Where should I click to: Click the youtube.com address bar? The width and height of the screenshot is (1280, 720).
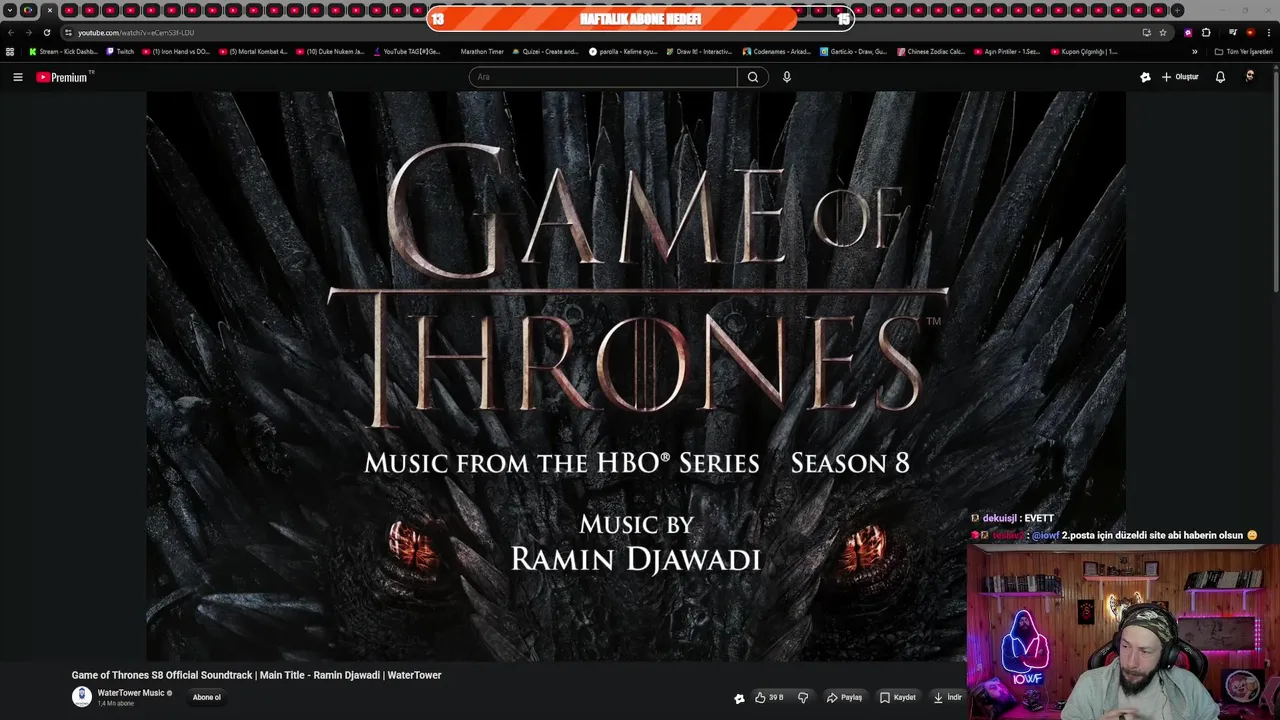click(x=600, y=33)
